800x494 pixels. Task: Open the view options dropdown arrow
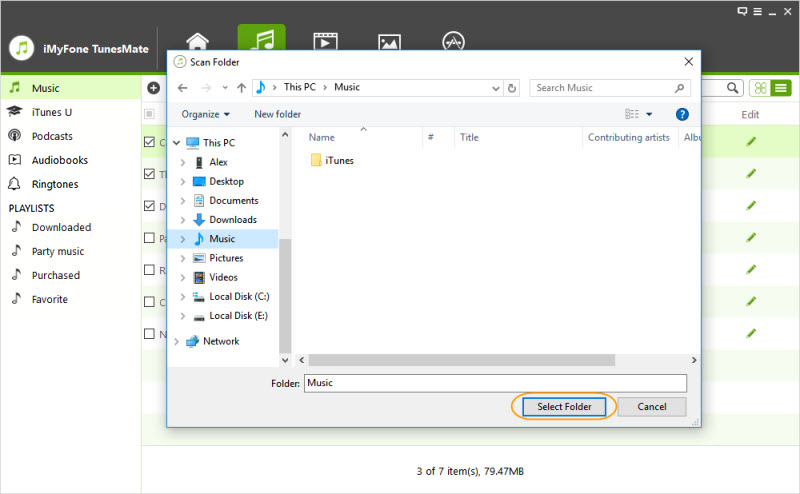click(x=649, y=114)
